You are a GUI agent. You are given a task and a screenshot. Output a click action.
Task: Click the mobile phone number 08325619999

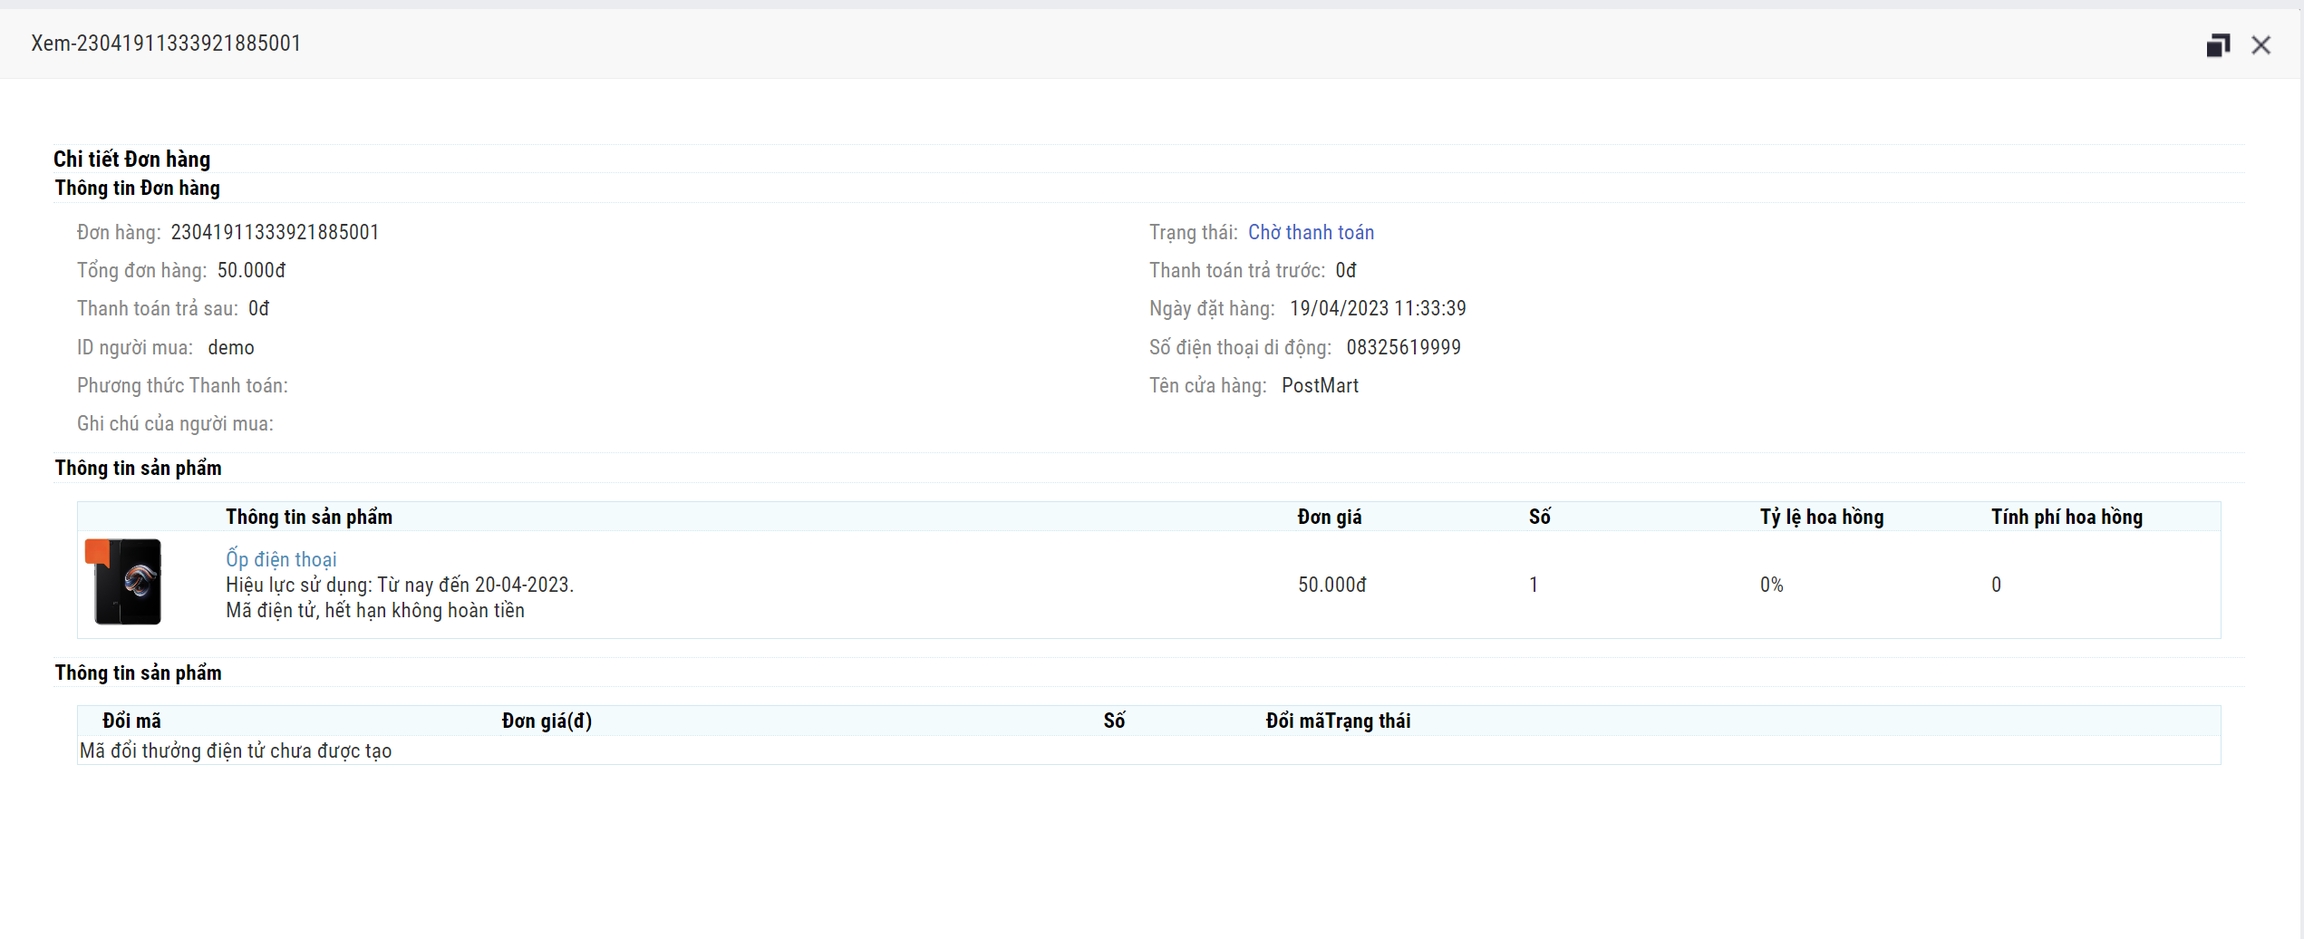tap(1403, 347)
